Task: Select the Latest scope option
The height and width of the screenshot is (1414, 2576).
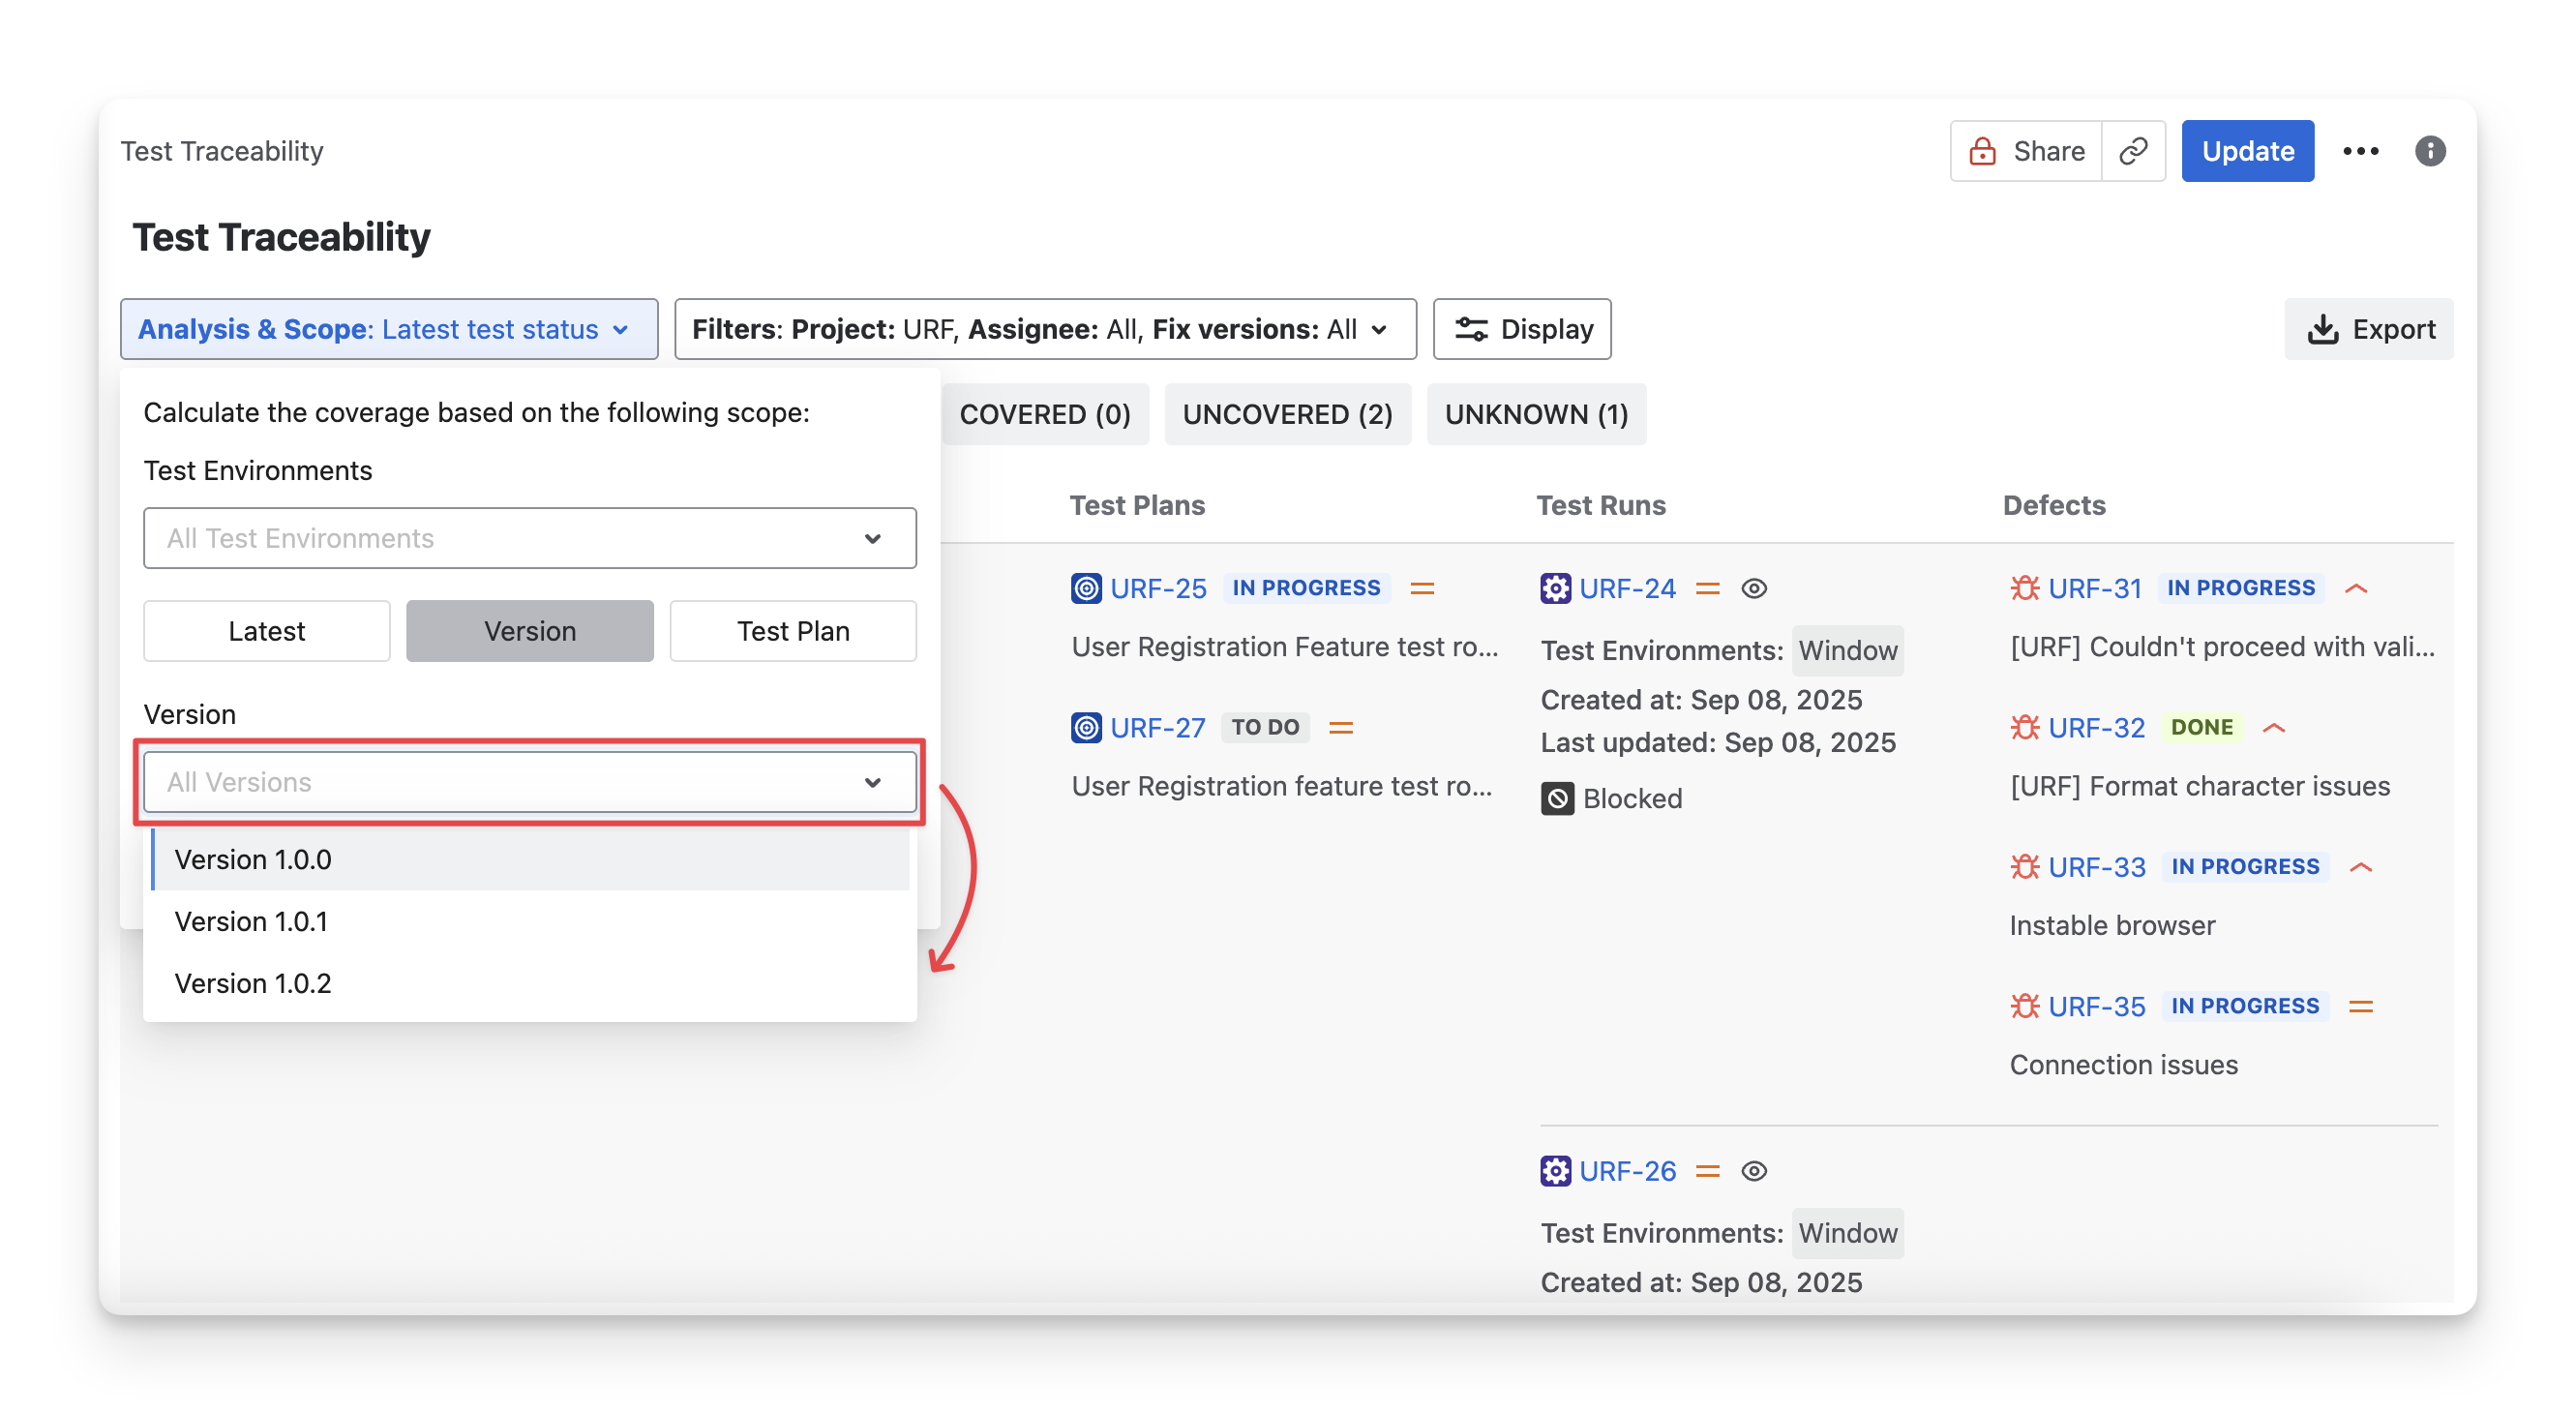Action: [x=266, y=631]
